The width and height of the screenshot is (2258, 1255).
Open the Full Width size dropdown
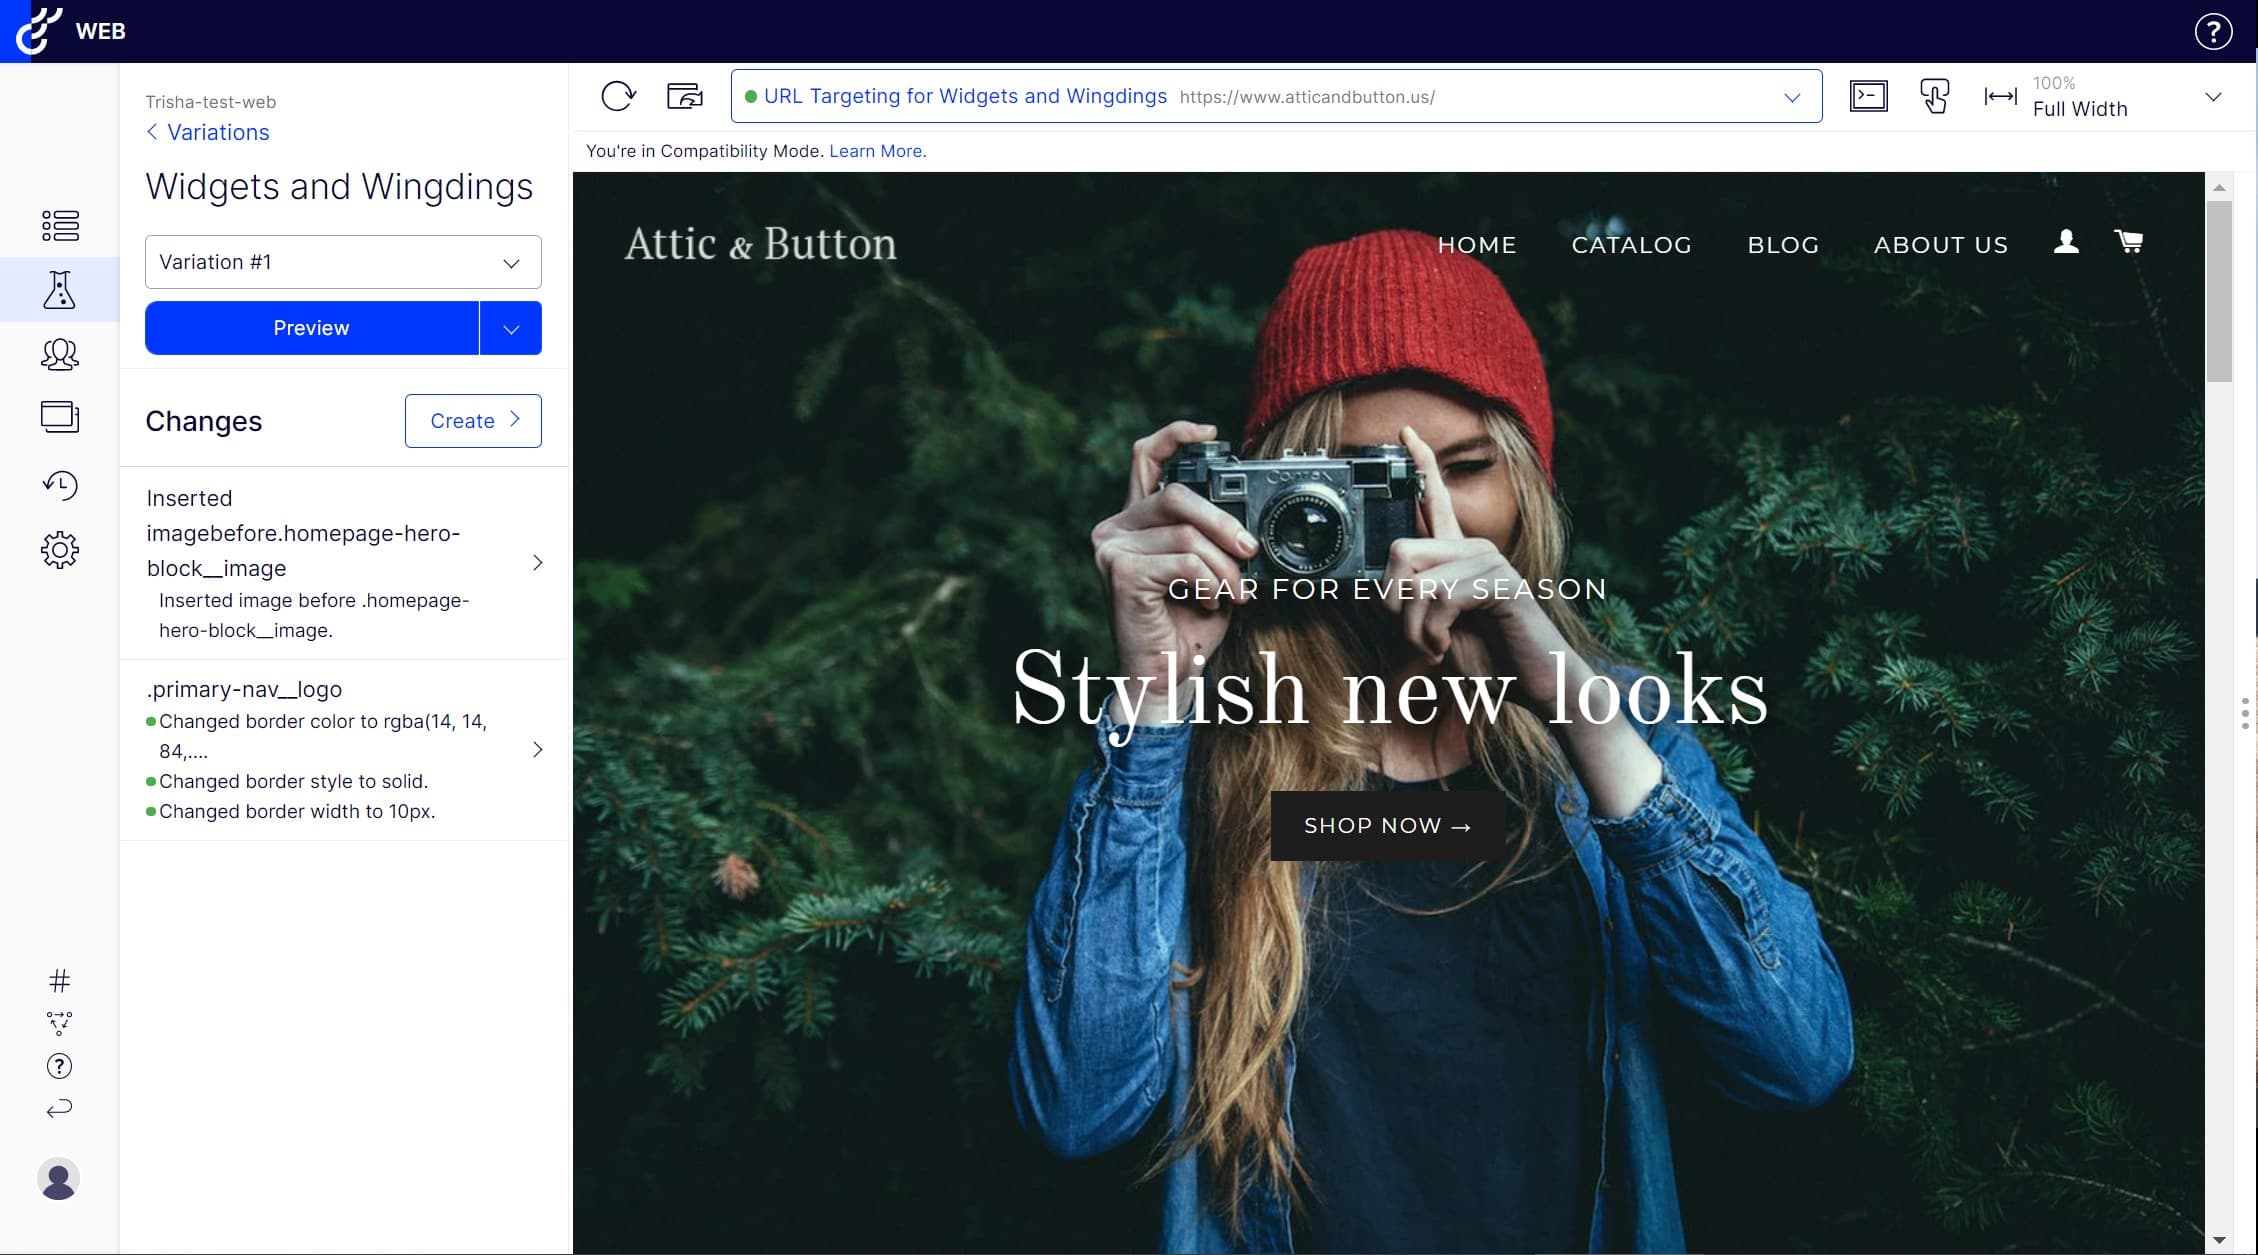click(2212, 97)
